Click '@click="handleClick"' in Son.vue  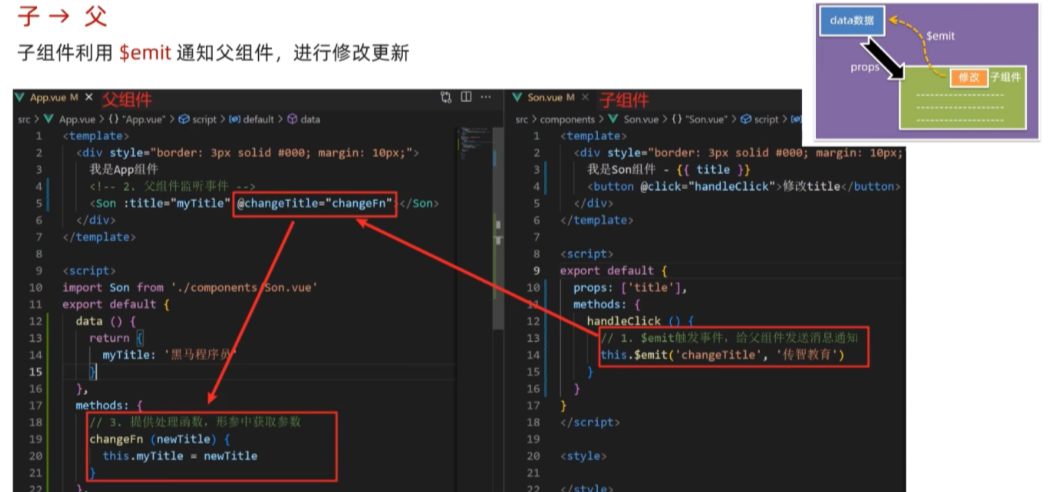tap(708, 187)
